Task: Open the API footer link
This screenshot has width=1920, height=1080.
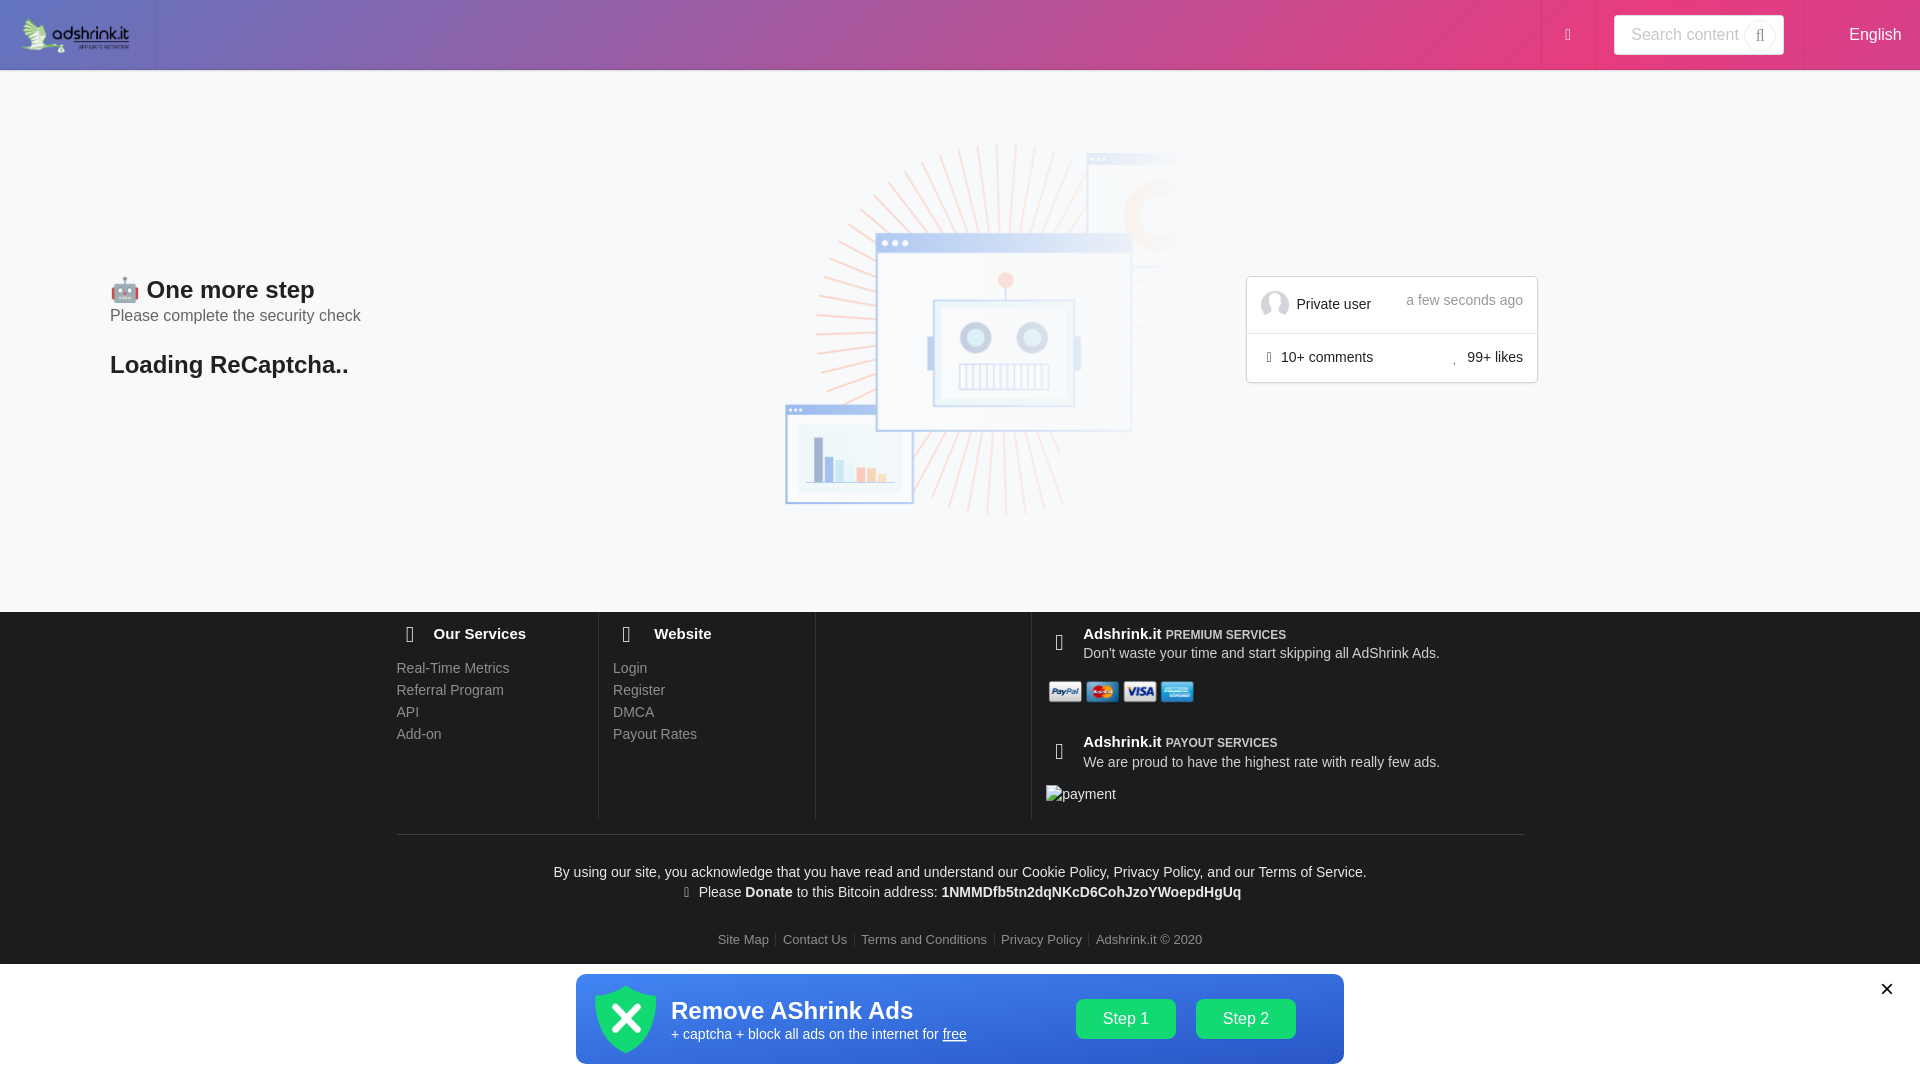Action: click(407, 712)
